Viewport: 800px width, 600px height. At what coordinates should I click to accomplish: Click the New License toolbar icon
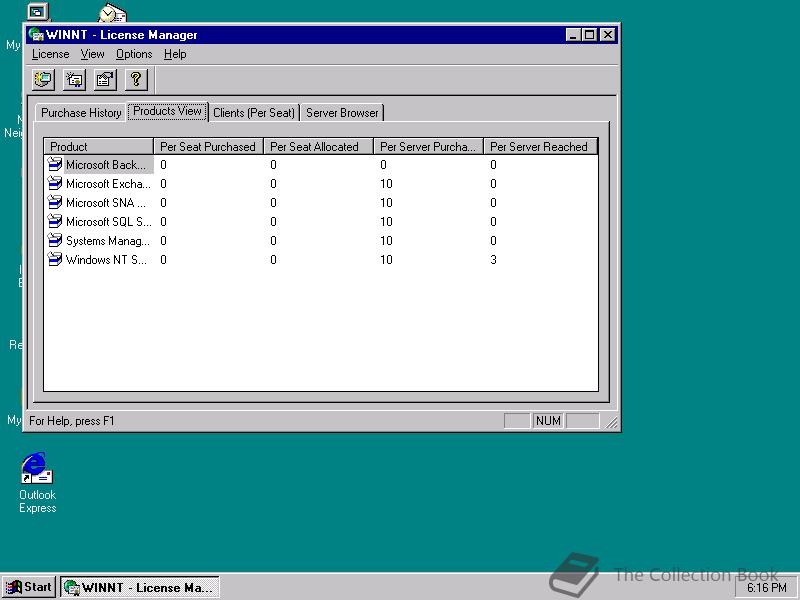point(74,80)
